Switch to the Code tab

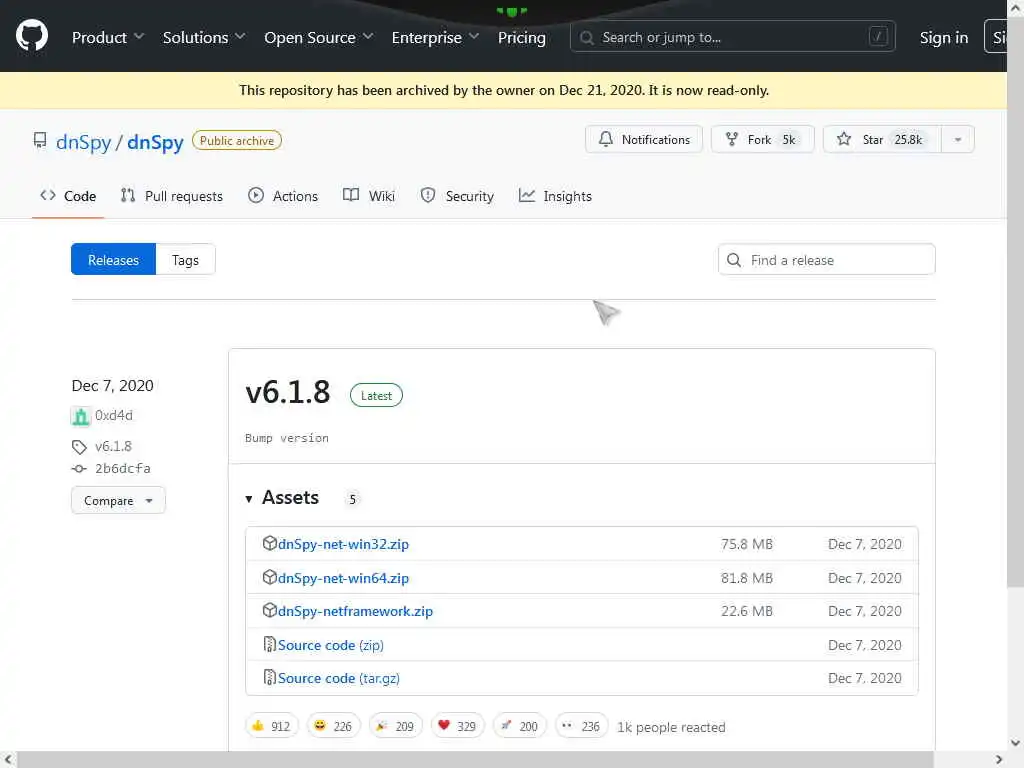(x=68, y=196)
